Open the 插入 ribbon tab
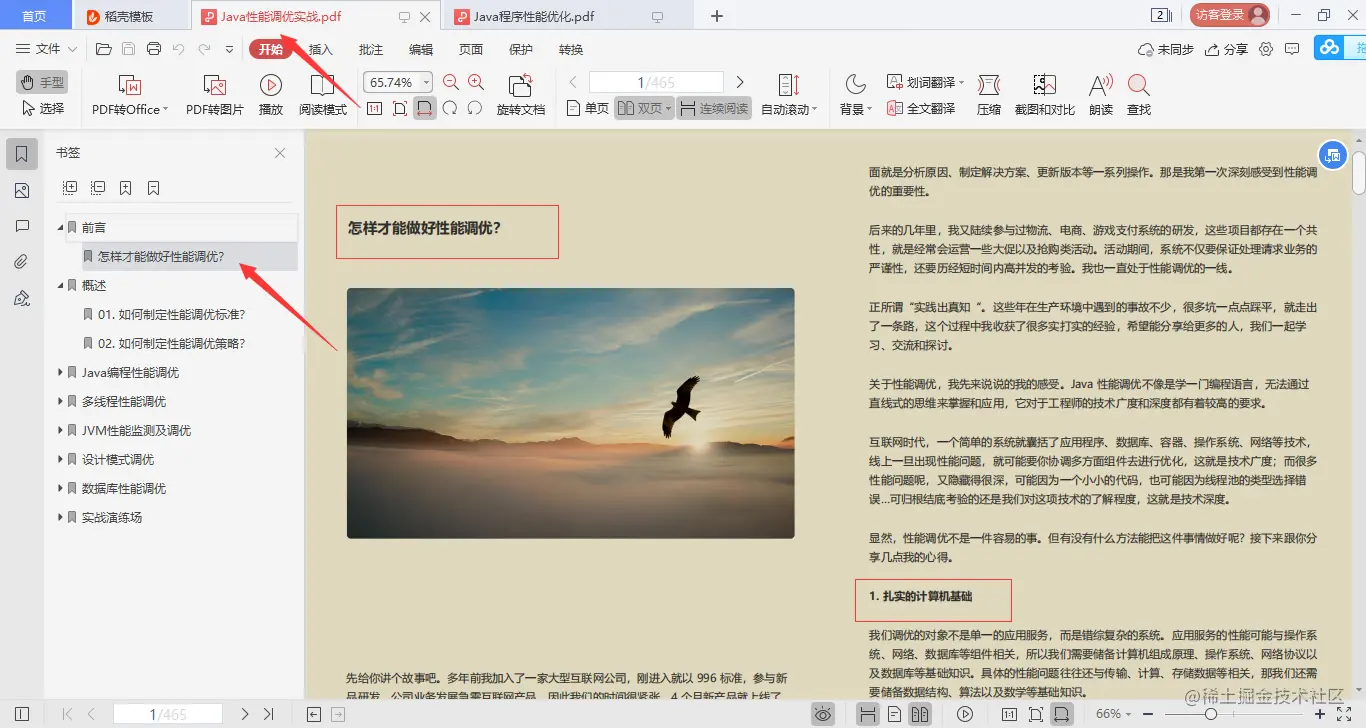The width and height of the screenshot is (1366, 728). (x=320, y=48)
